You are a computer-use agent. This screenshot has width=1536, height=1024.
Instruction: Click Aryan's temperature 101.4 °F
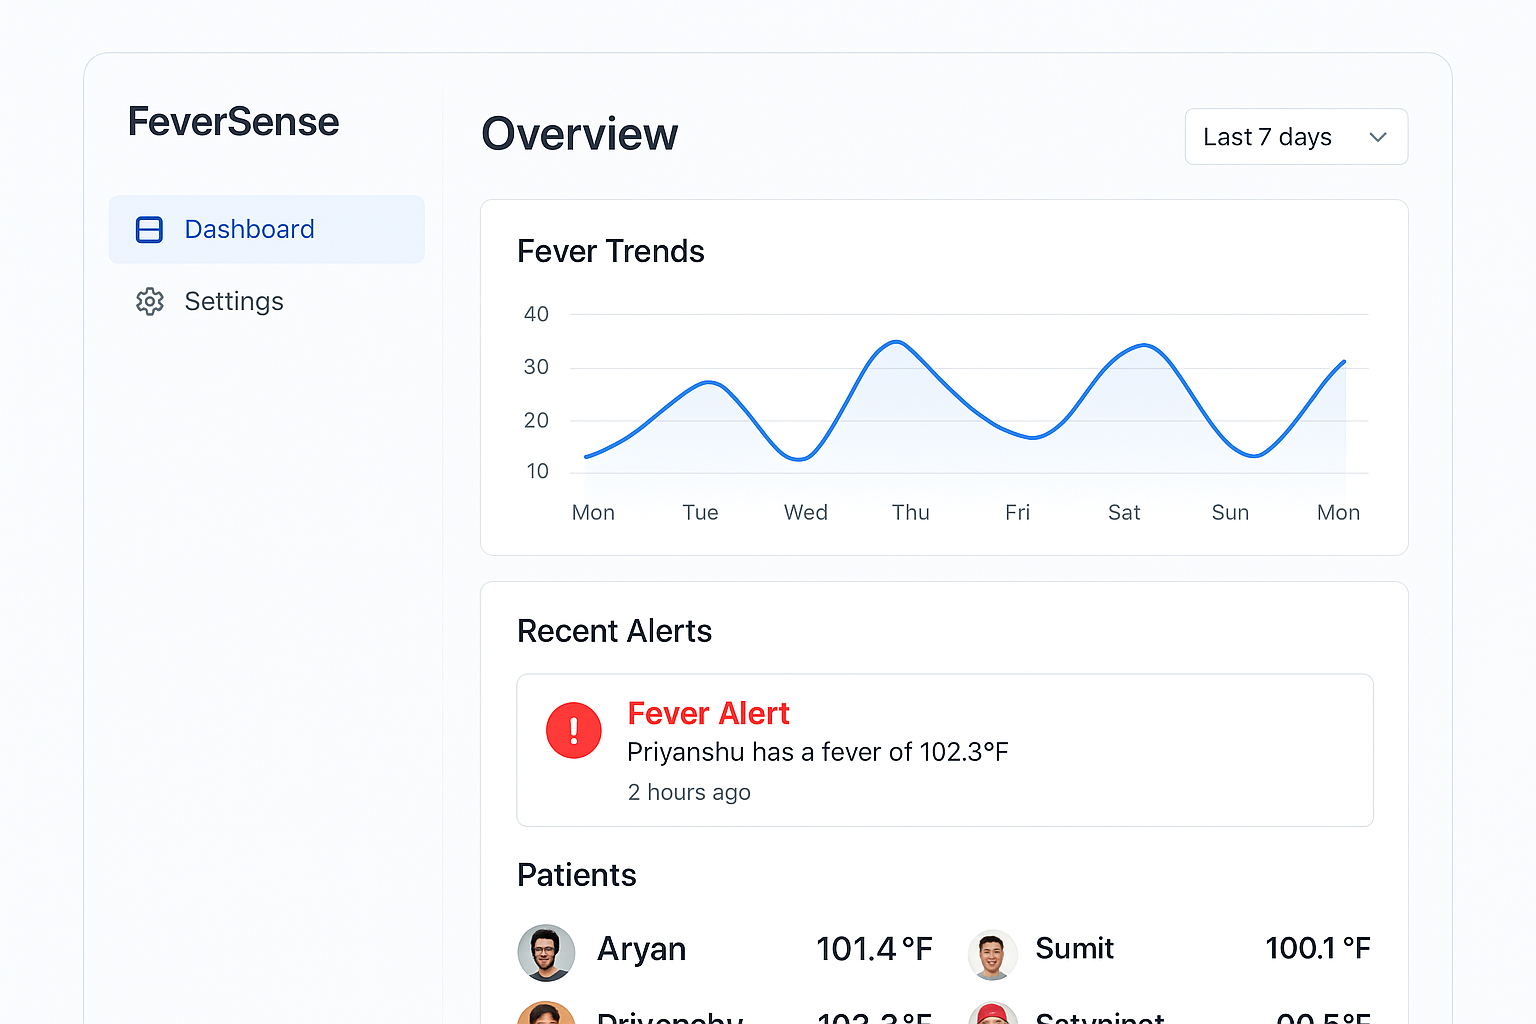coord(874,949)
